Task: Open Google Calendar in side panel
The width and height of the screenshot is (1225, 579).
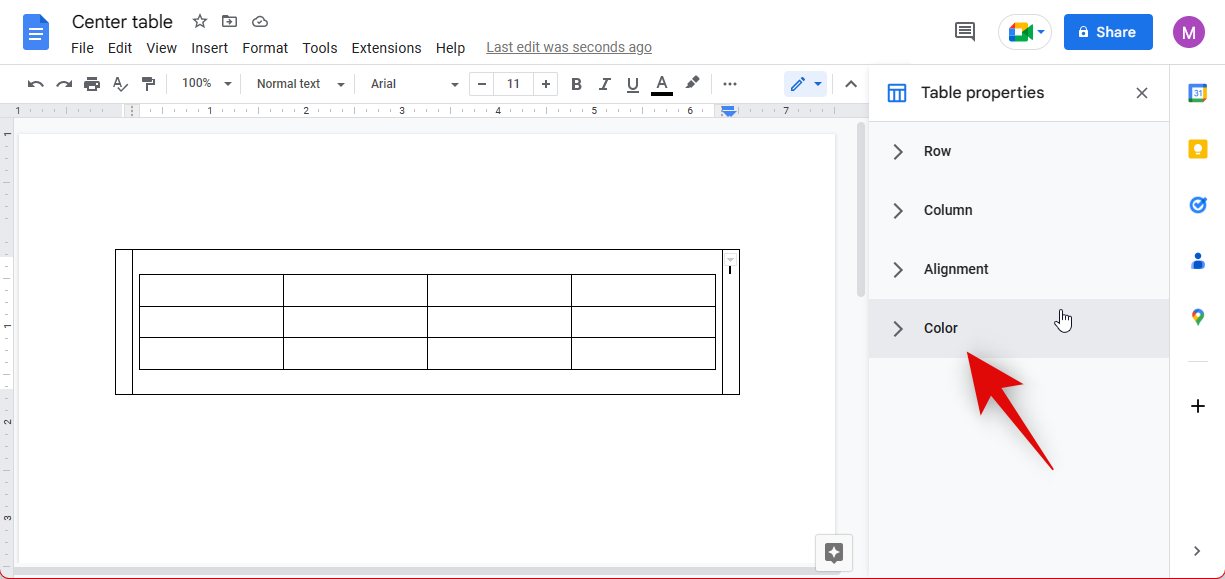Action: click(x=1197, y=93)
